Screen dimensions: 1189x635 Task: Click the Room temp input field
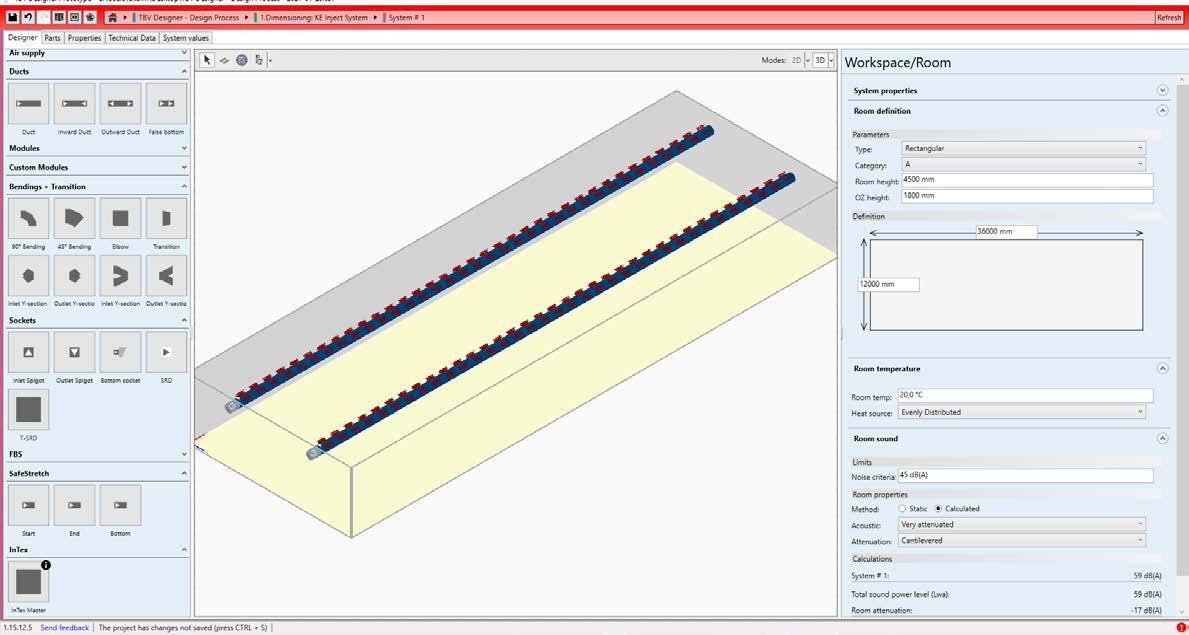click(1025, 395)
